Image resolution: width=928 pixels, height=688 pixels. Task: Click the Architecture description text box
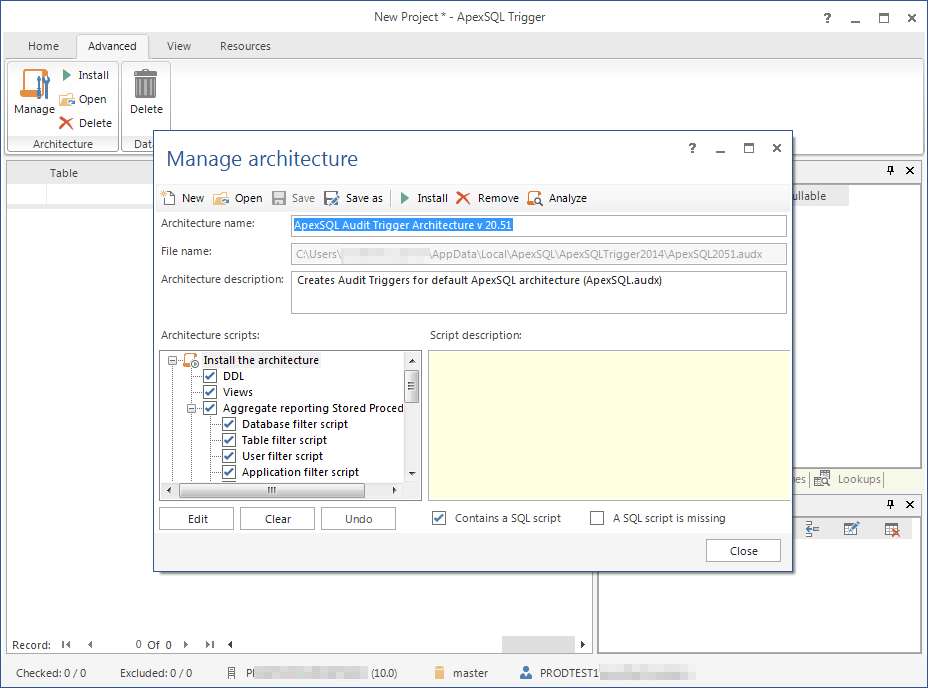(x=539, y=292)
